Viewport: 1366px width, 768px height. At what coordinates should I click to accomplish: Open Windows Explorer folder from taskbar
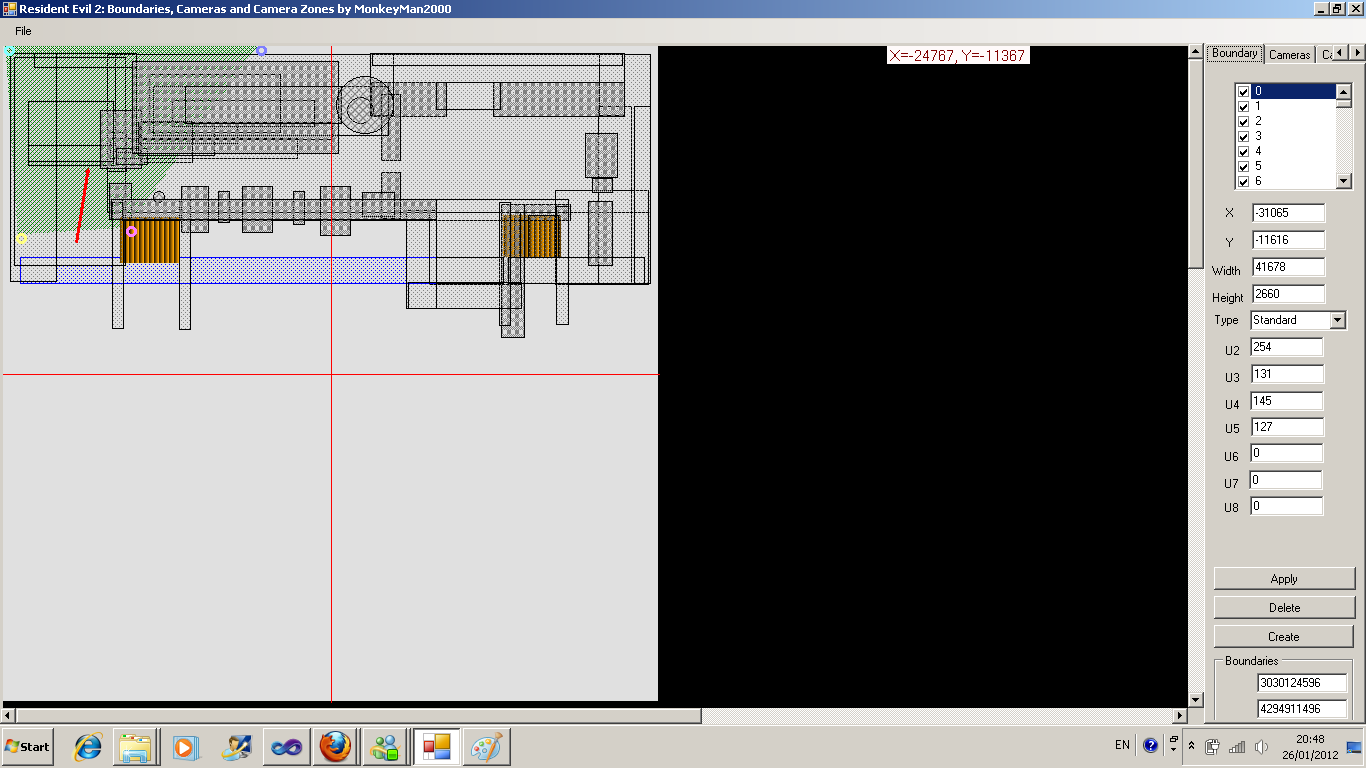tap(136, 747)
